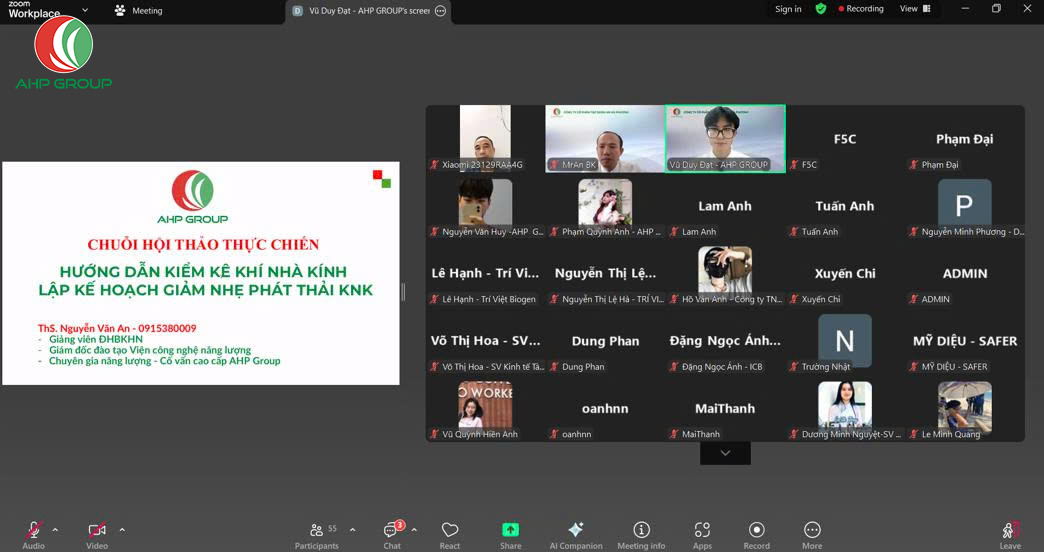Viewport: 1044px width, 552px height.
Task: Open video options chevron next to Video
Action: tap(122, 530)
